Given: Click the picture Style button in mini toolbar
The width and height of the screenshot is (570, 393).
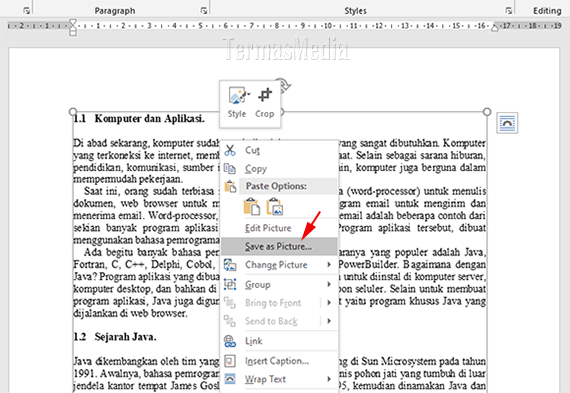Looking at the screenshot, I should [237, 103].
